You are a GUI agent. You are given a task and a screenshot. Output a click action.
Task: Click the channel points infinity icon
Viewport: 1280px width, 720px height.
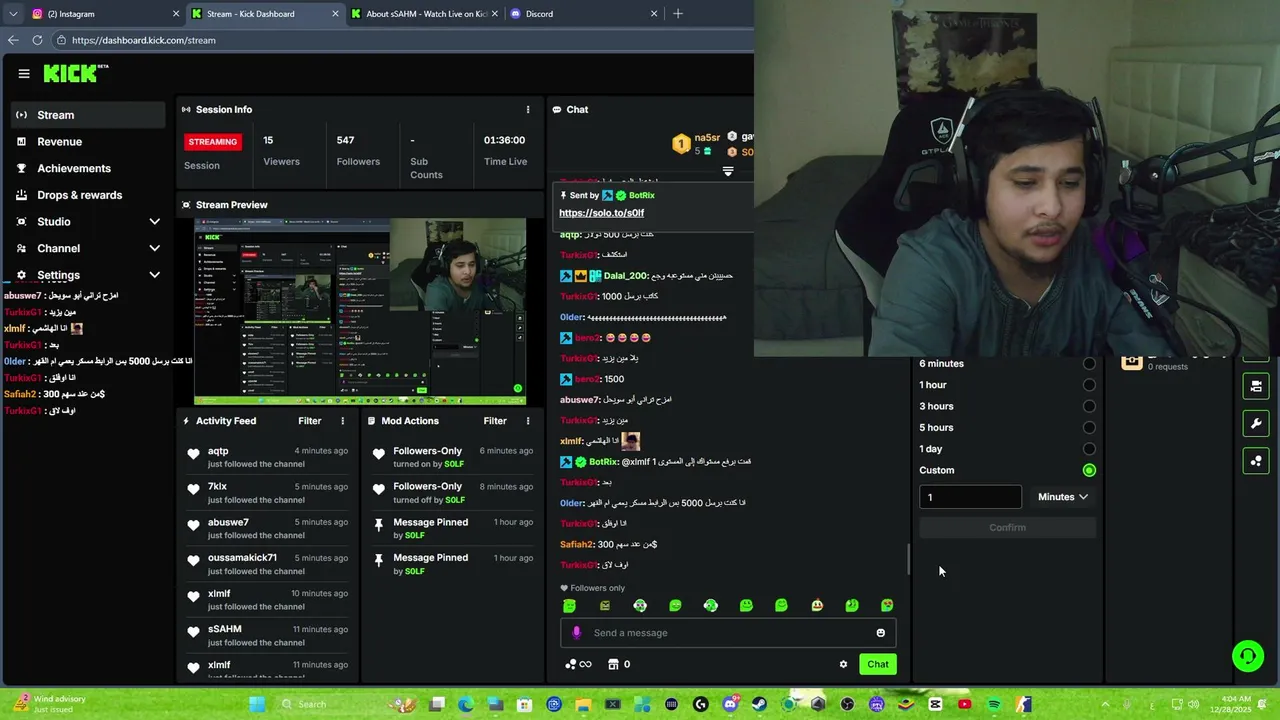[578, 664]
